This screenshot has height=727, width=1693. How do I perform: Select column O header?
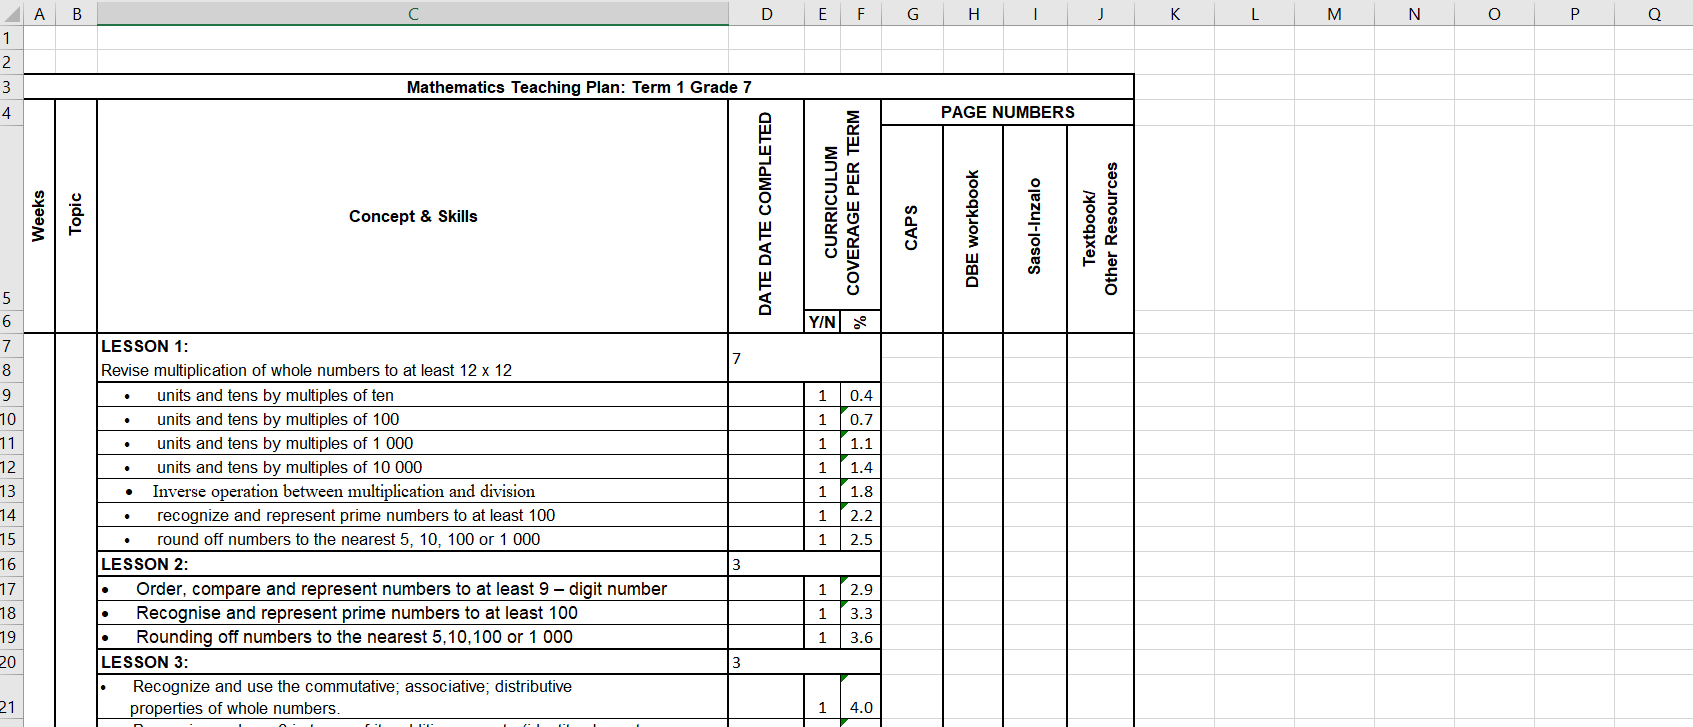[x=1494, y=13]
